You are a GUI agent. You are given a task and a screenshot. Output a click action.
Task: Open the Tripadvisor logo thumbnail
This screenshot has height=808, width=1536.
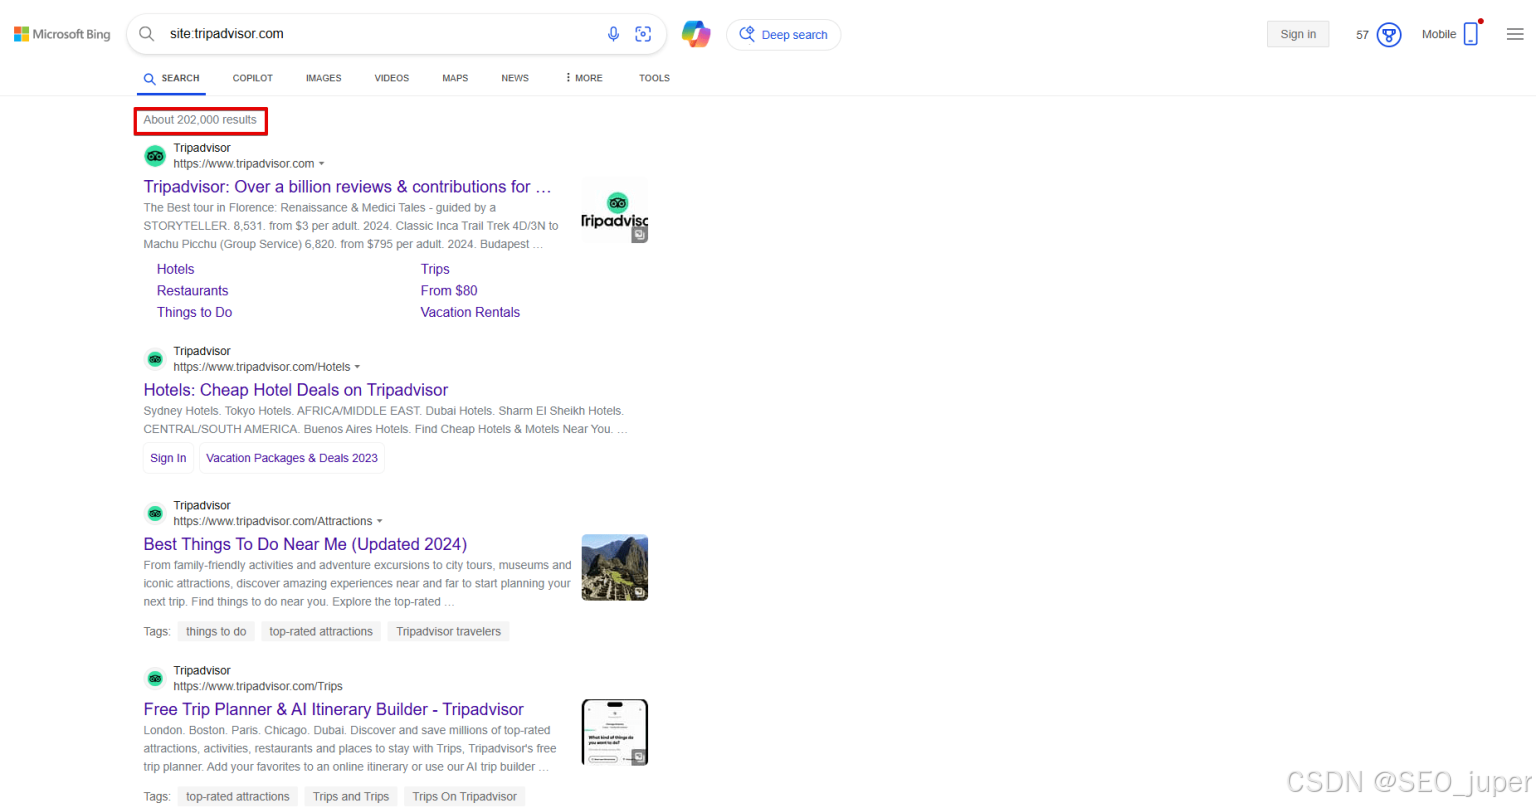click(615, 210)
